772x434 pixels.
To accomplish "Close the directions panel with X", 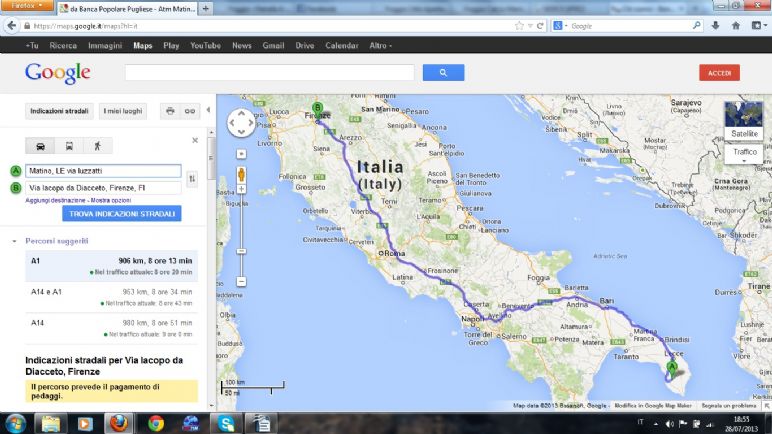I will point(195,140).
